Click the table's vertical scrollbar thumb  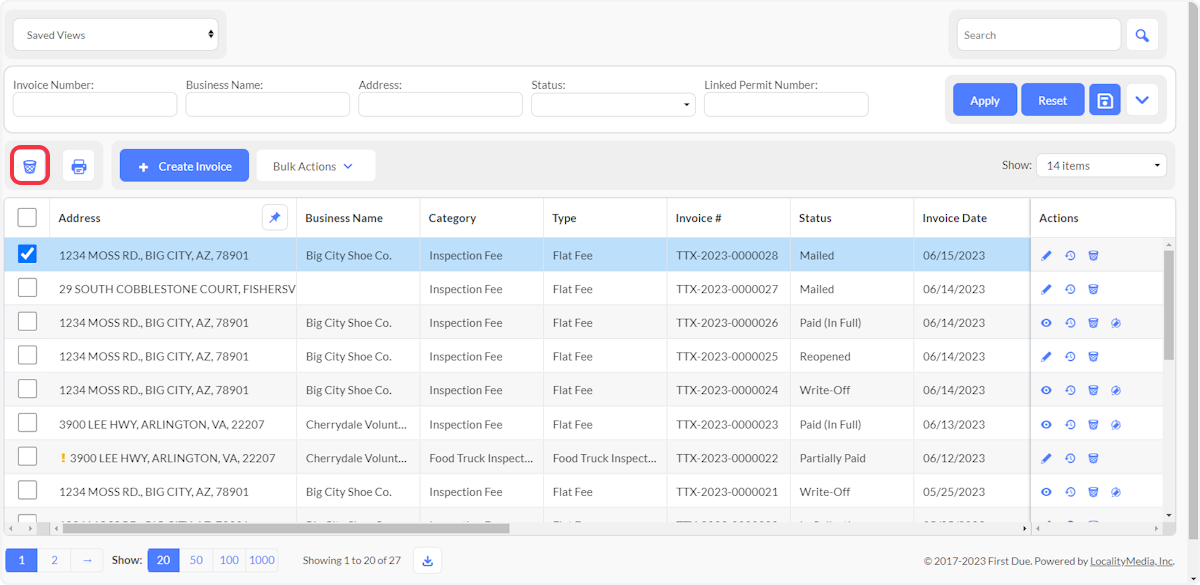click(1168, 305)
